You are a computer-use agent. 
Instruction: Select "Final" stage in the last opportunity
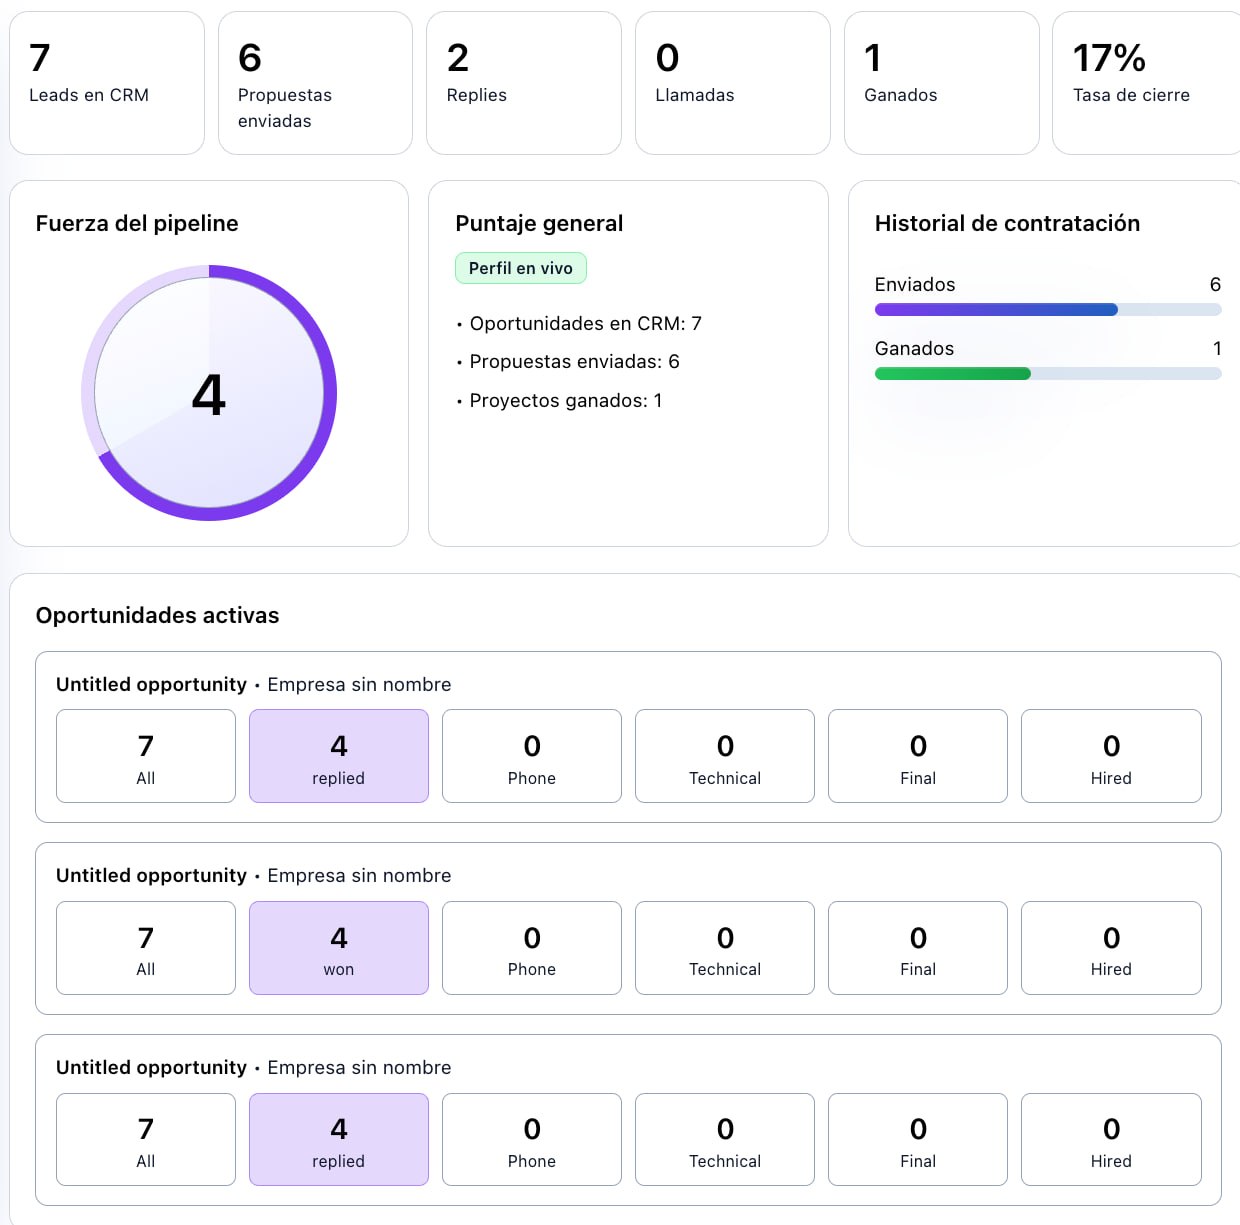point(918,1140)
